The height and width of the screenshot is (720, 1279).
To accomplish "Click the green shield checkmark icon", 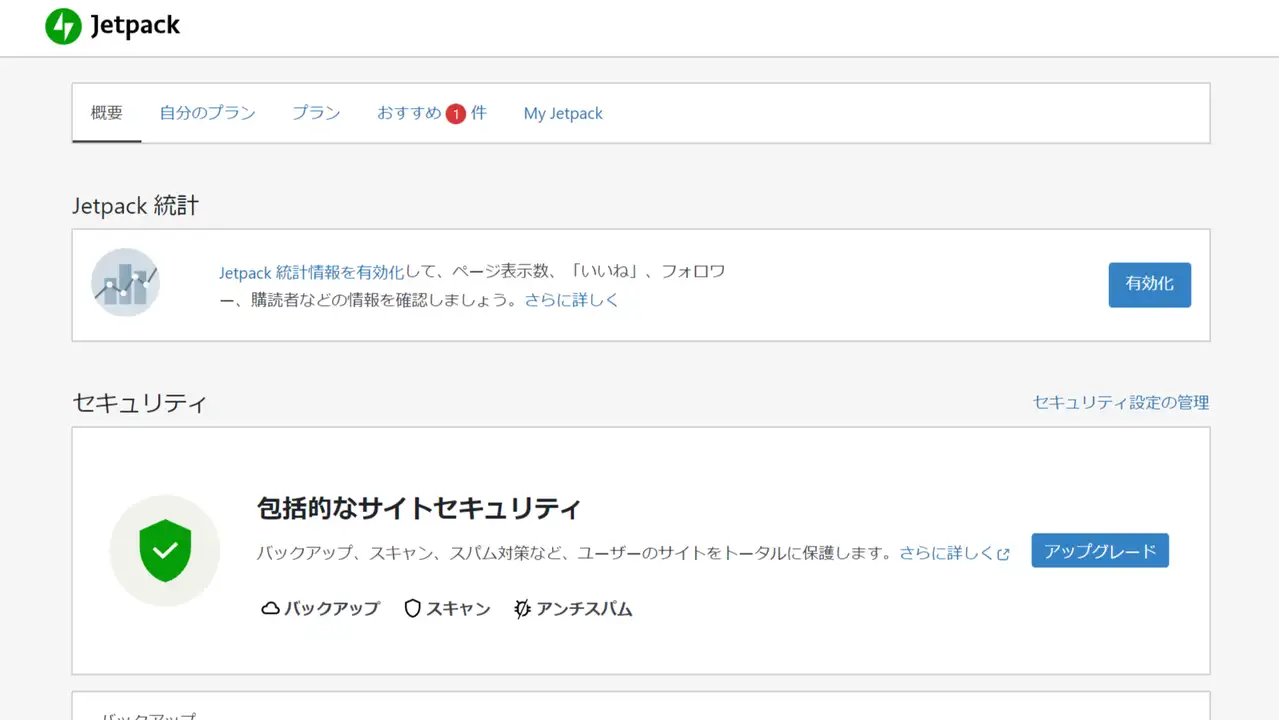I will (x=165, y=550).
